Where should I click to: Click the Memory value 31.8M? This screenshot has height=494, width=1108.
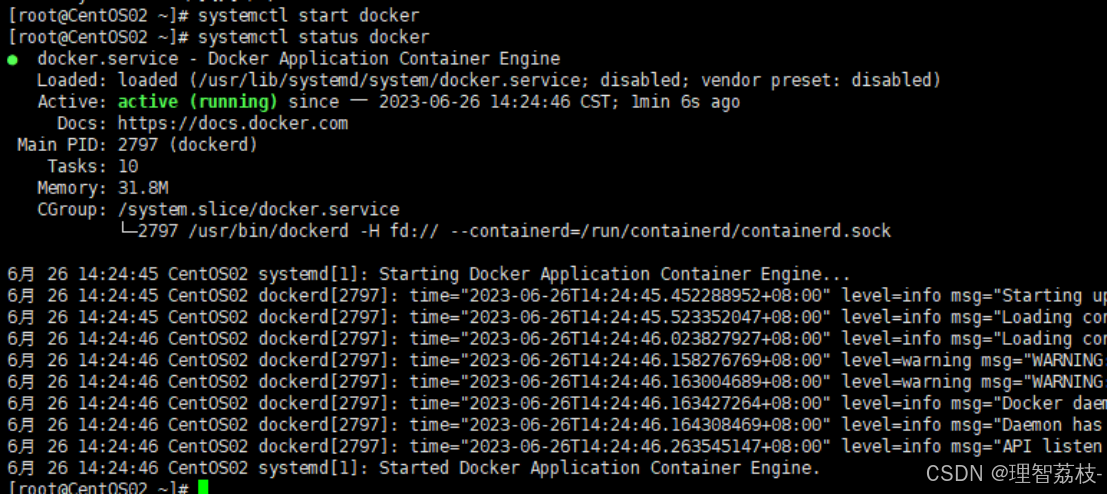[143, 188]
